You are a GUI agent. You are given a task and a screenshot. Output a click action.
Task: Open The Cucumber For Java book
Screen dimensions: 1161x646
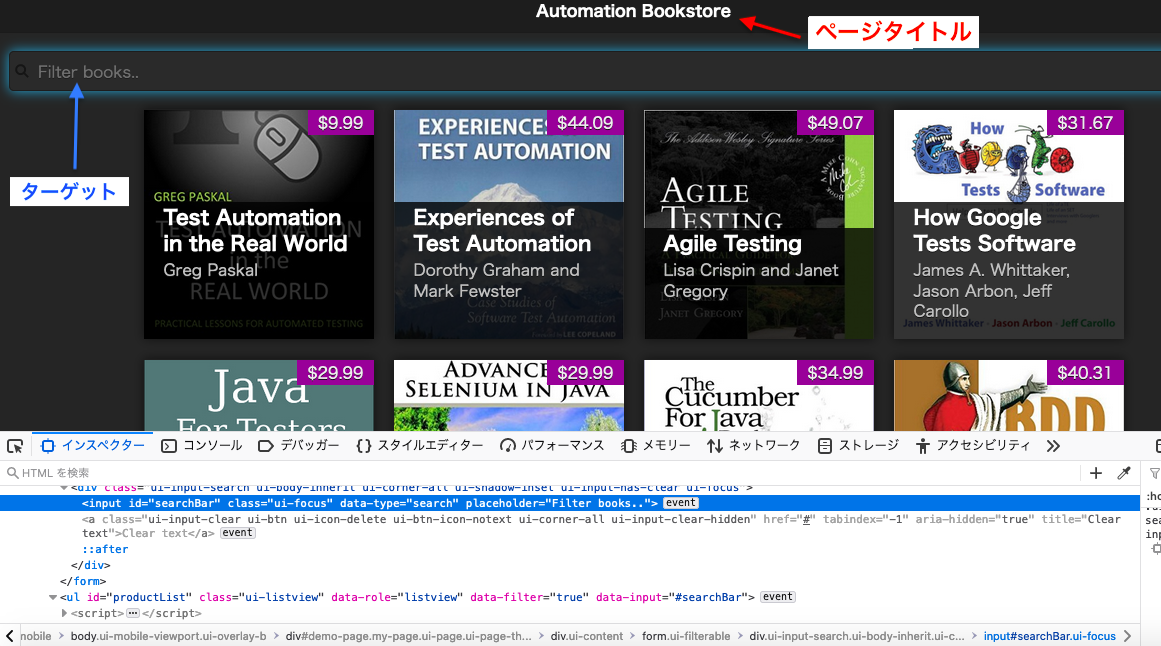[x=759, y=396]
